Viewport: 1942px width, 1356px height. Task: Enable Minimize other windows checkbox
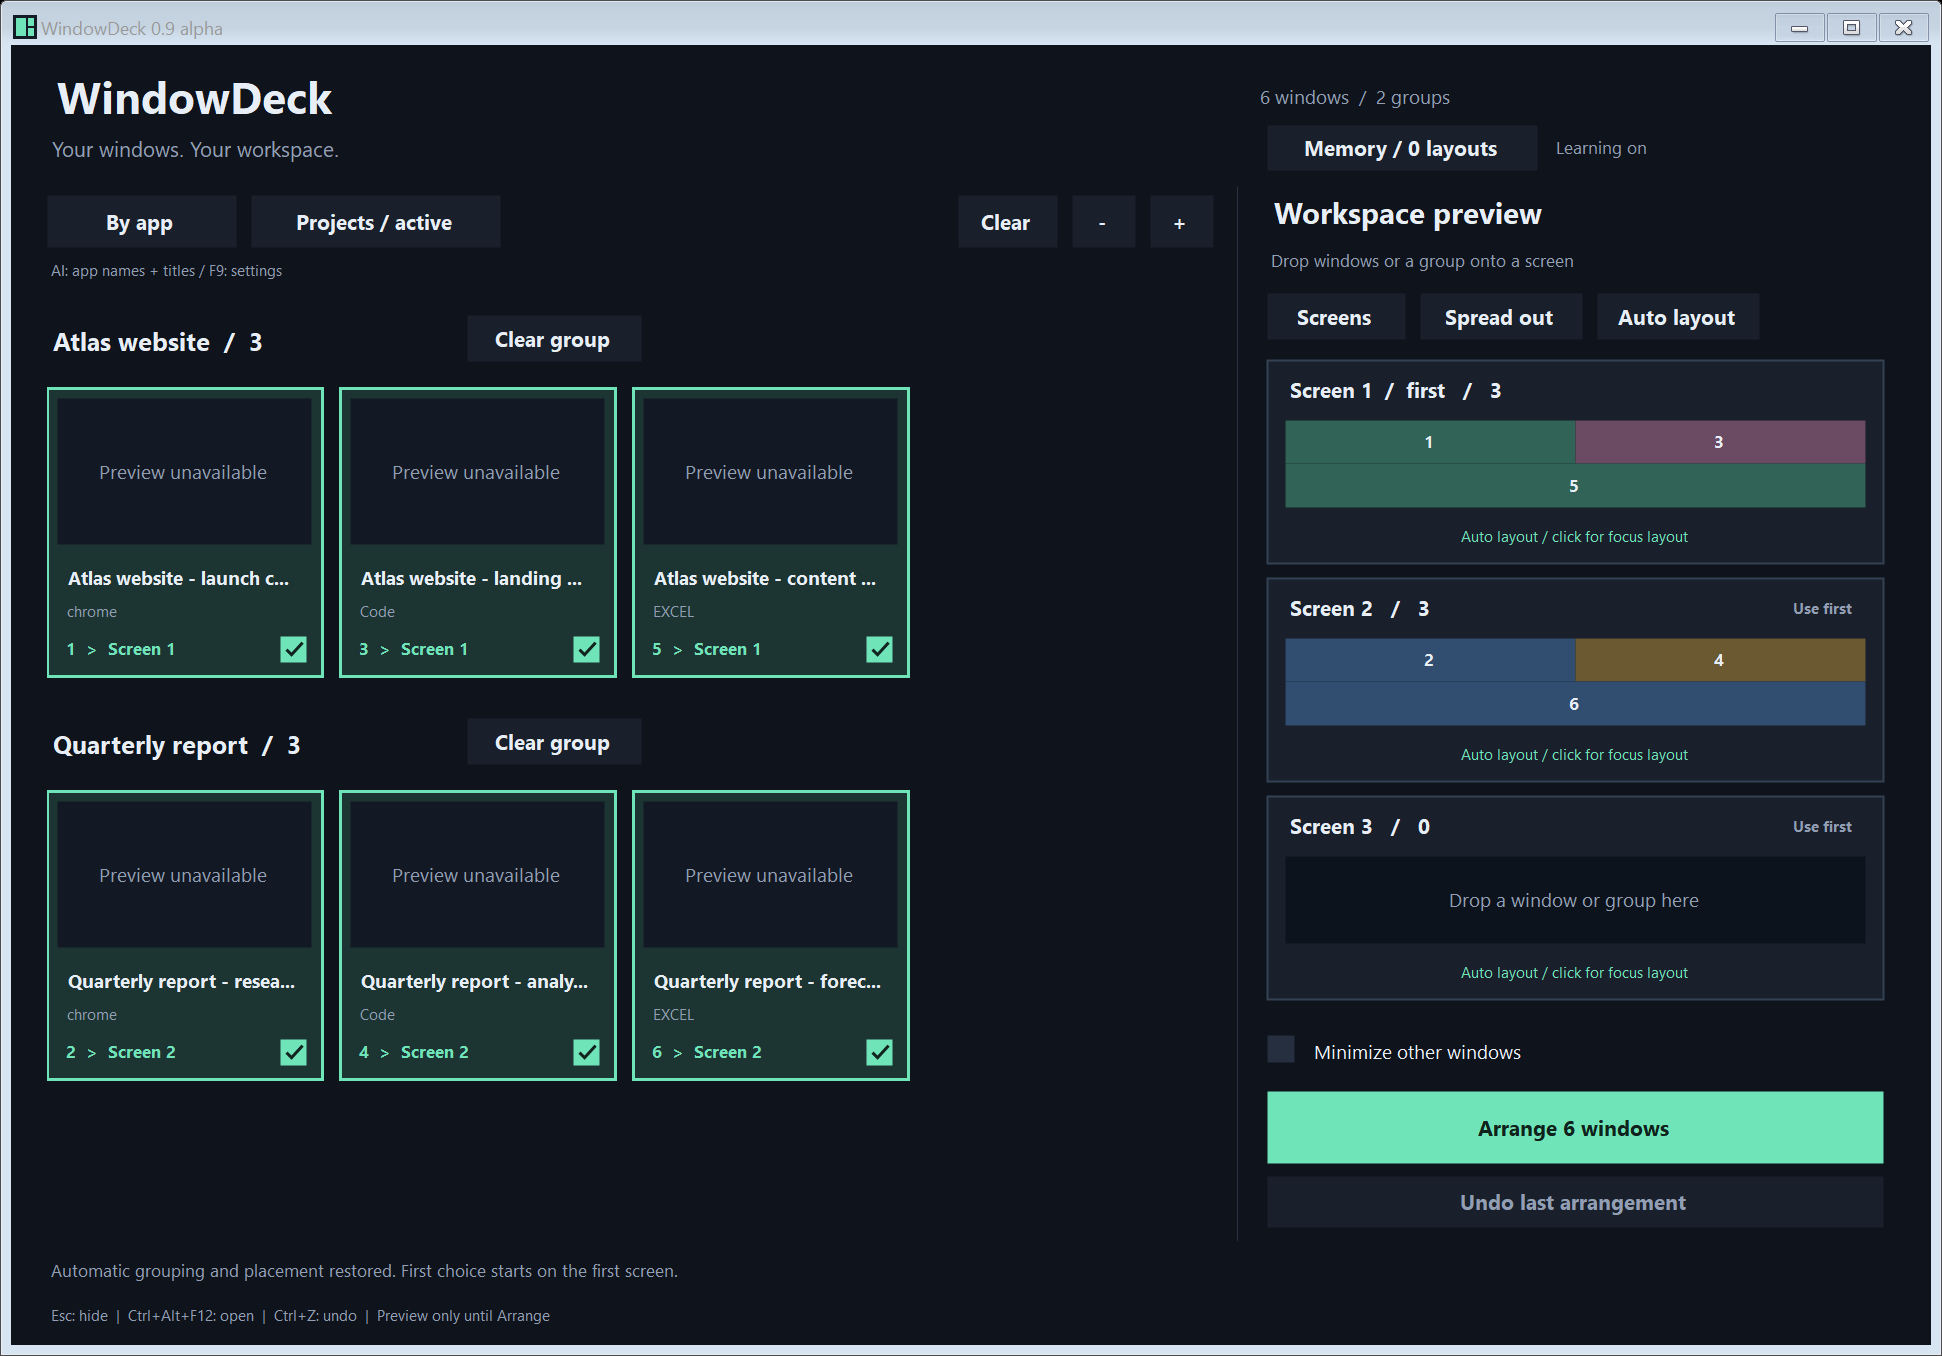tap(1281, 1049)
